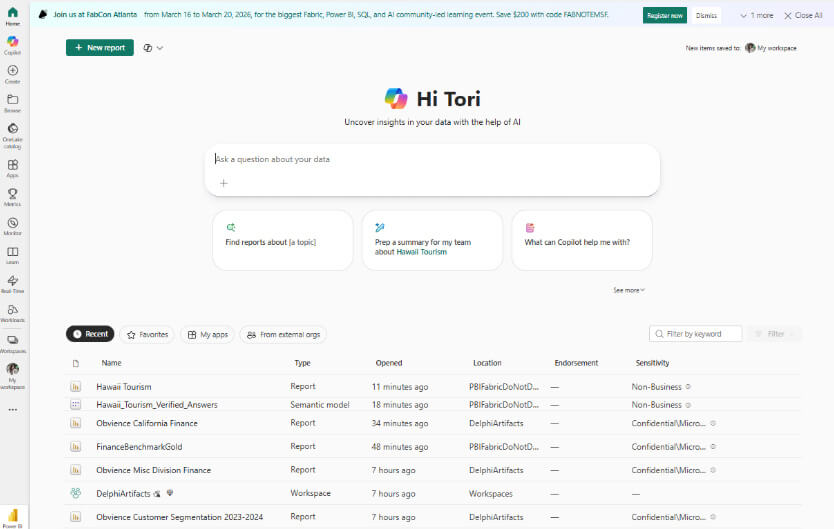Image resolution: width=834 pixels, height=529 pixels.
Task: Click the Create icon in sidebar
Action: [x=12, y=73]
